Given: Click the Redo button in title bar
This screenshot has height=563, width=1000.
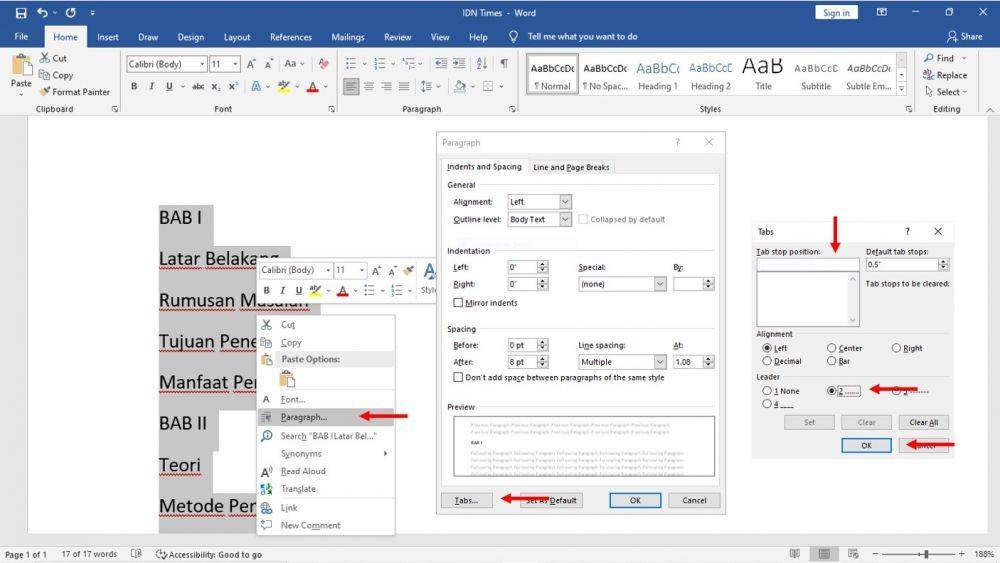Looking at the screenshot, I should (71, 12).
